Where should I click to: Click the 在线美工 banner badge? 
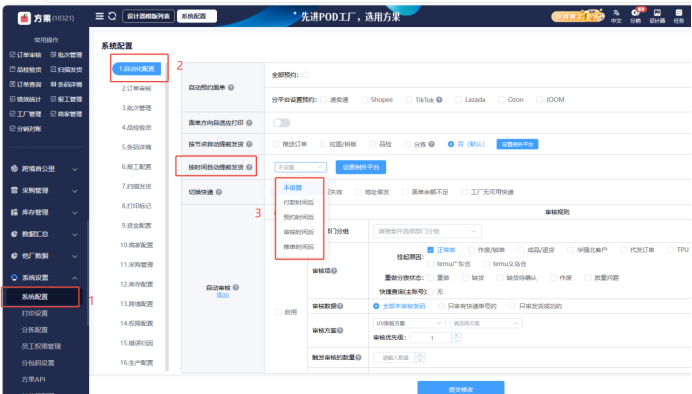[x=578, y=16]
